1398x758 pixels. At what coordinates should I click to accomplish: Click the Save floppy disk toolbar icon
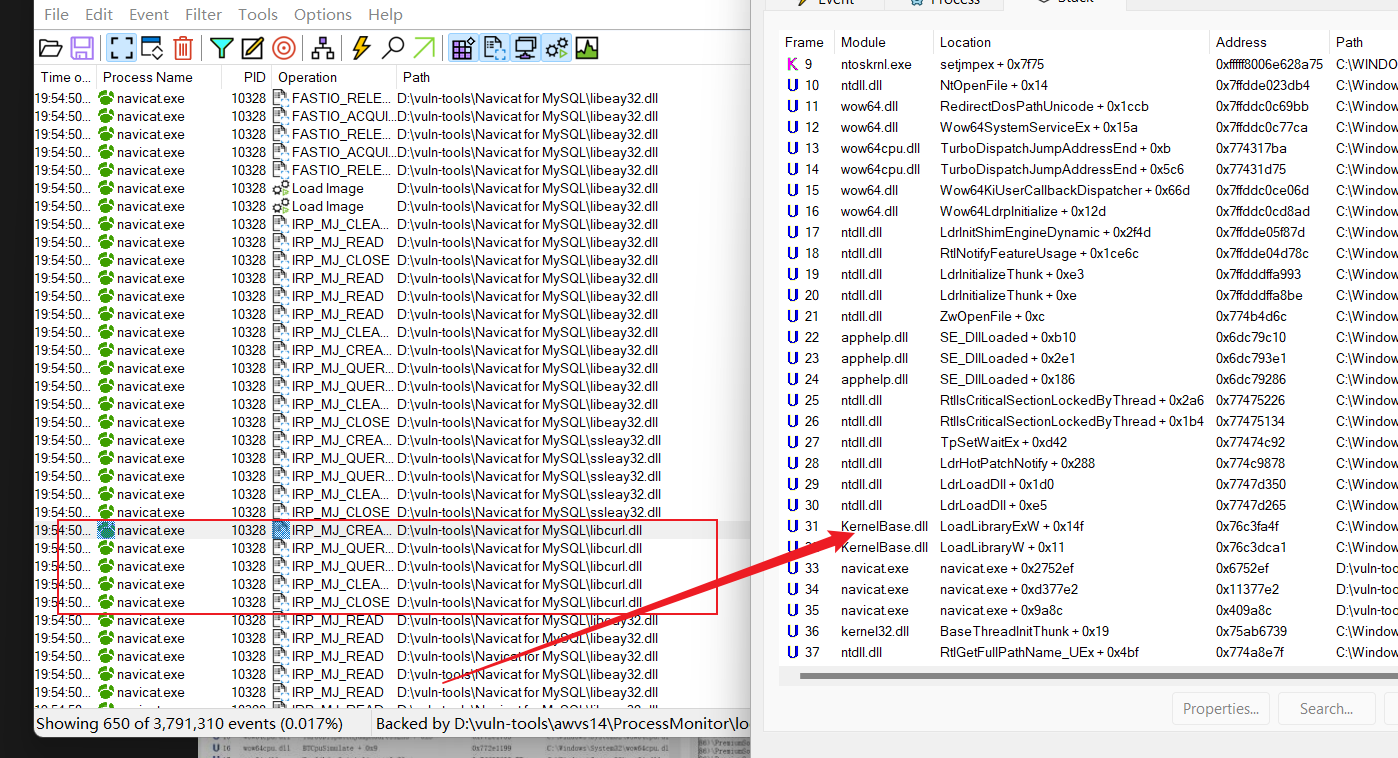tap(82, 47)
